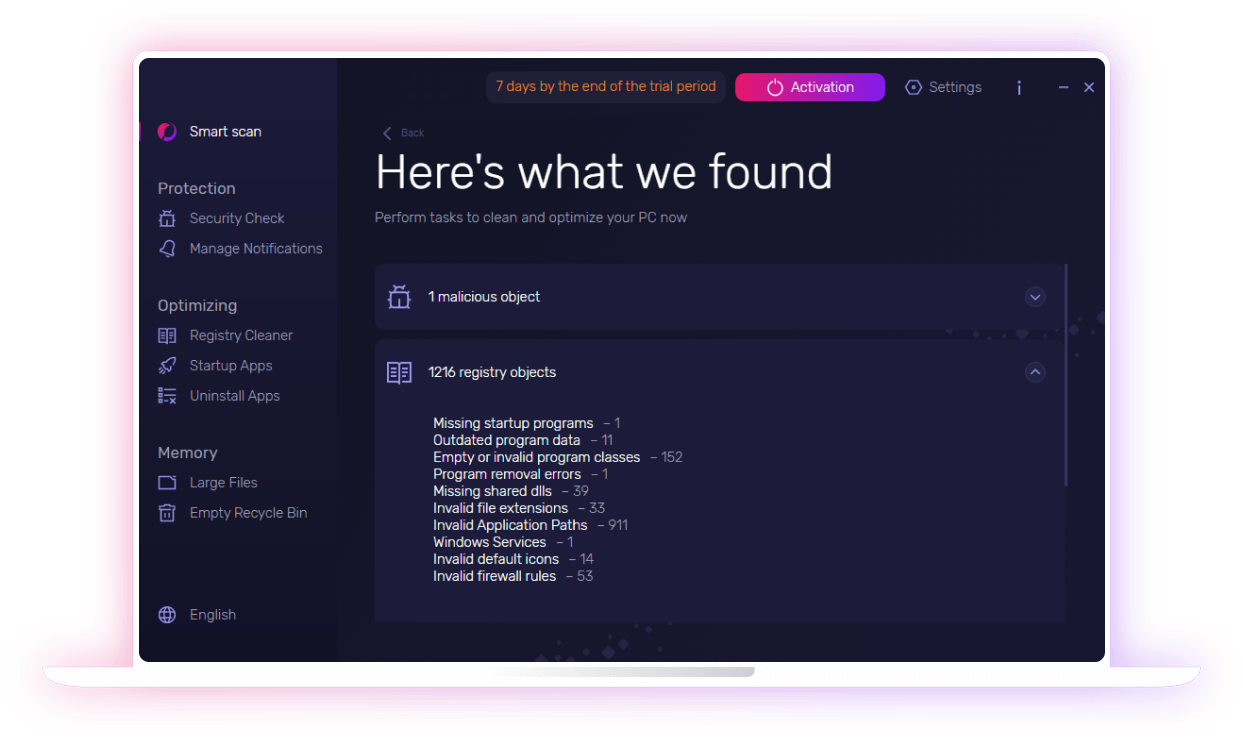The width and height of the screenshot is (1243, 738).
Task: Click the Registry Cleaner book icon
Action: click(167, 336)
